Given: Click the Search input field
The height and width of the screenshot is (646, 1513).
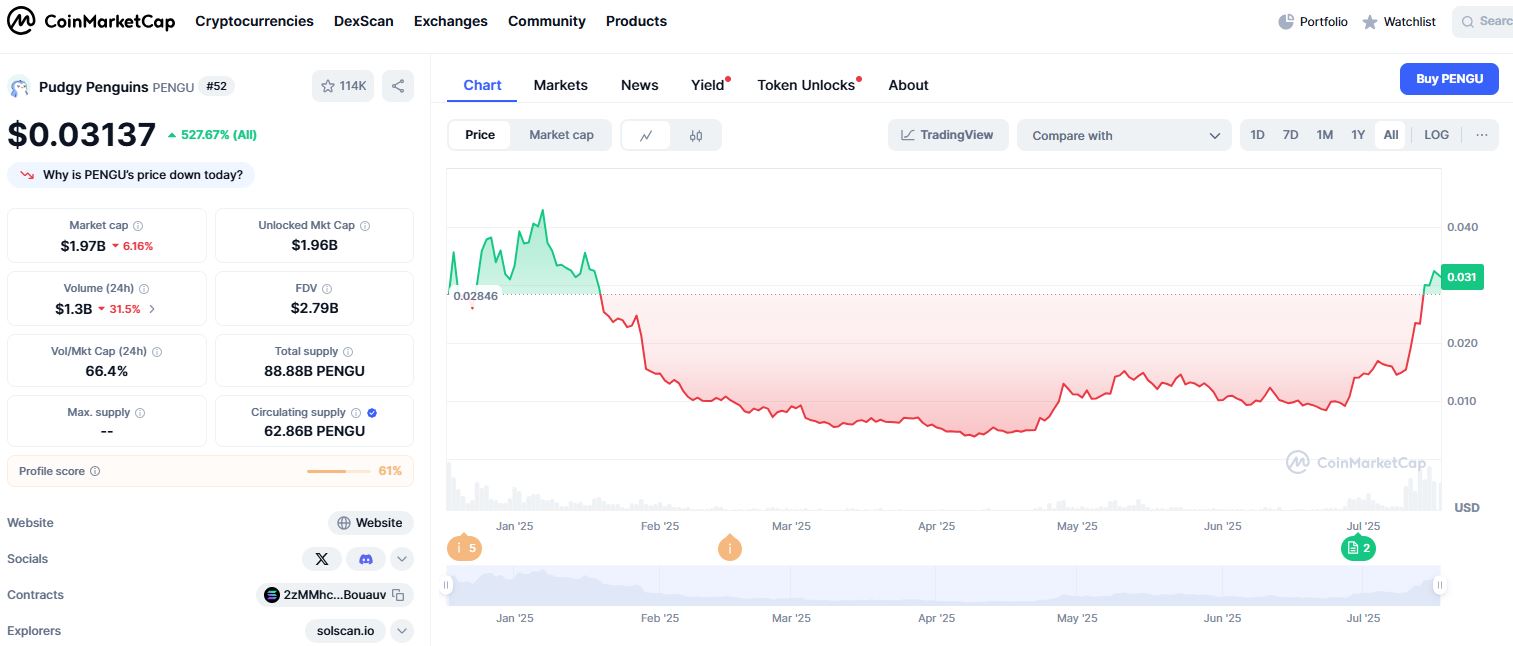Looking at the screenshot, I should click(x=1483, y=21).
